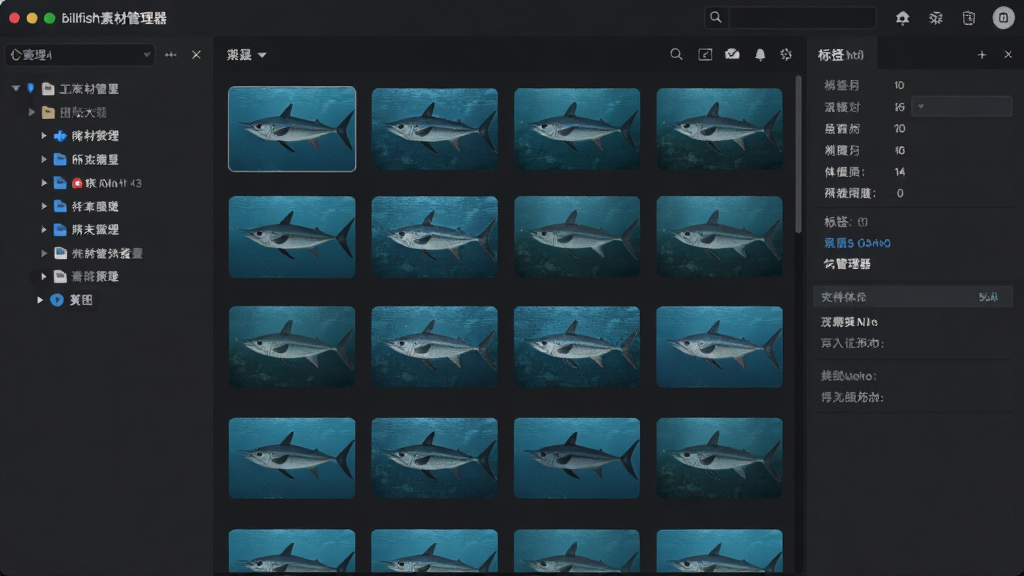The image size is (1024, 576).
Task: Click the bell icon in the grid toolbar
Action: click(760, 55)
